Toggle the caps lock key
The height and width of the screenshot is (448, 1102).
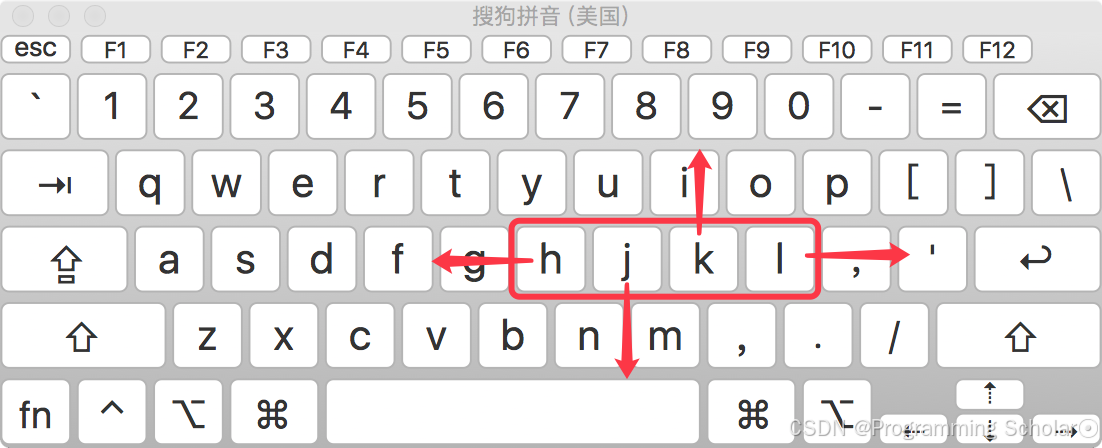click(65, 260)
